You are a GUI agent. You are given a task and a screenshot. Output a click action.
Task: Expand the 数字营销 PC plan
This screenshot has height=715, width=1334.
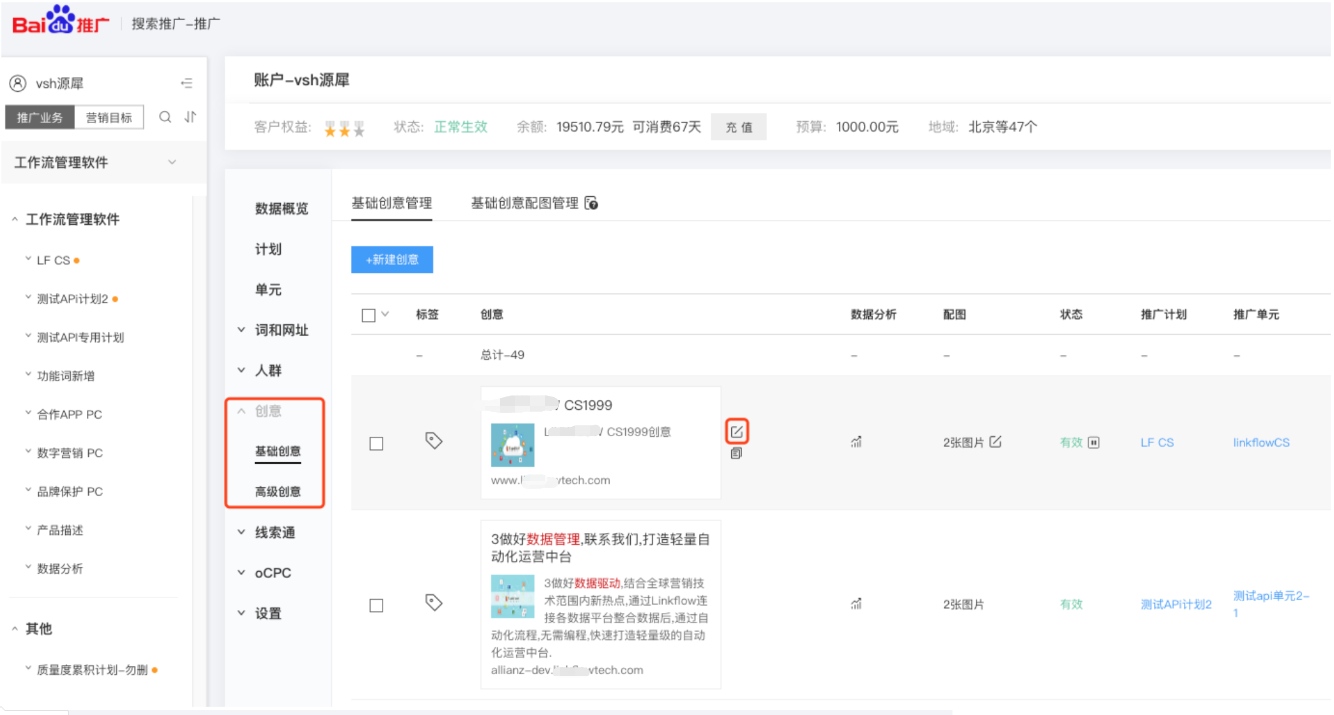28,453
